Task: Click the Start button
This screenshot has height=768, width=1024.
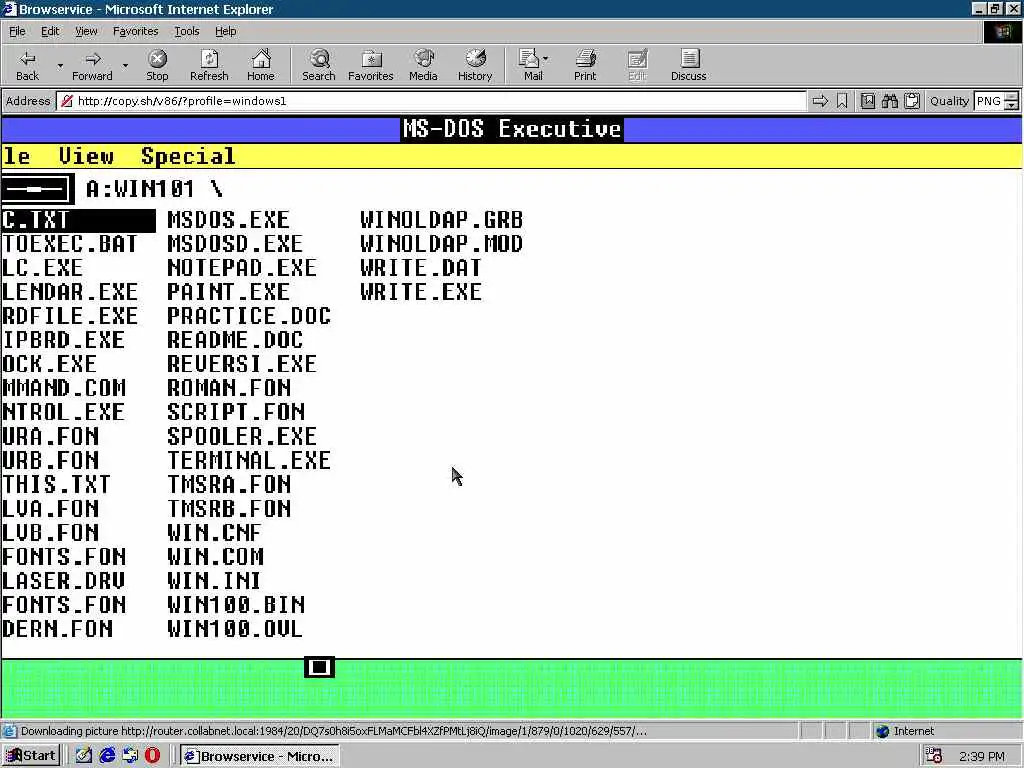Action: coord(31,756)
